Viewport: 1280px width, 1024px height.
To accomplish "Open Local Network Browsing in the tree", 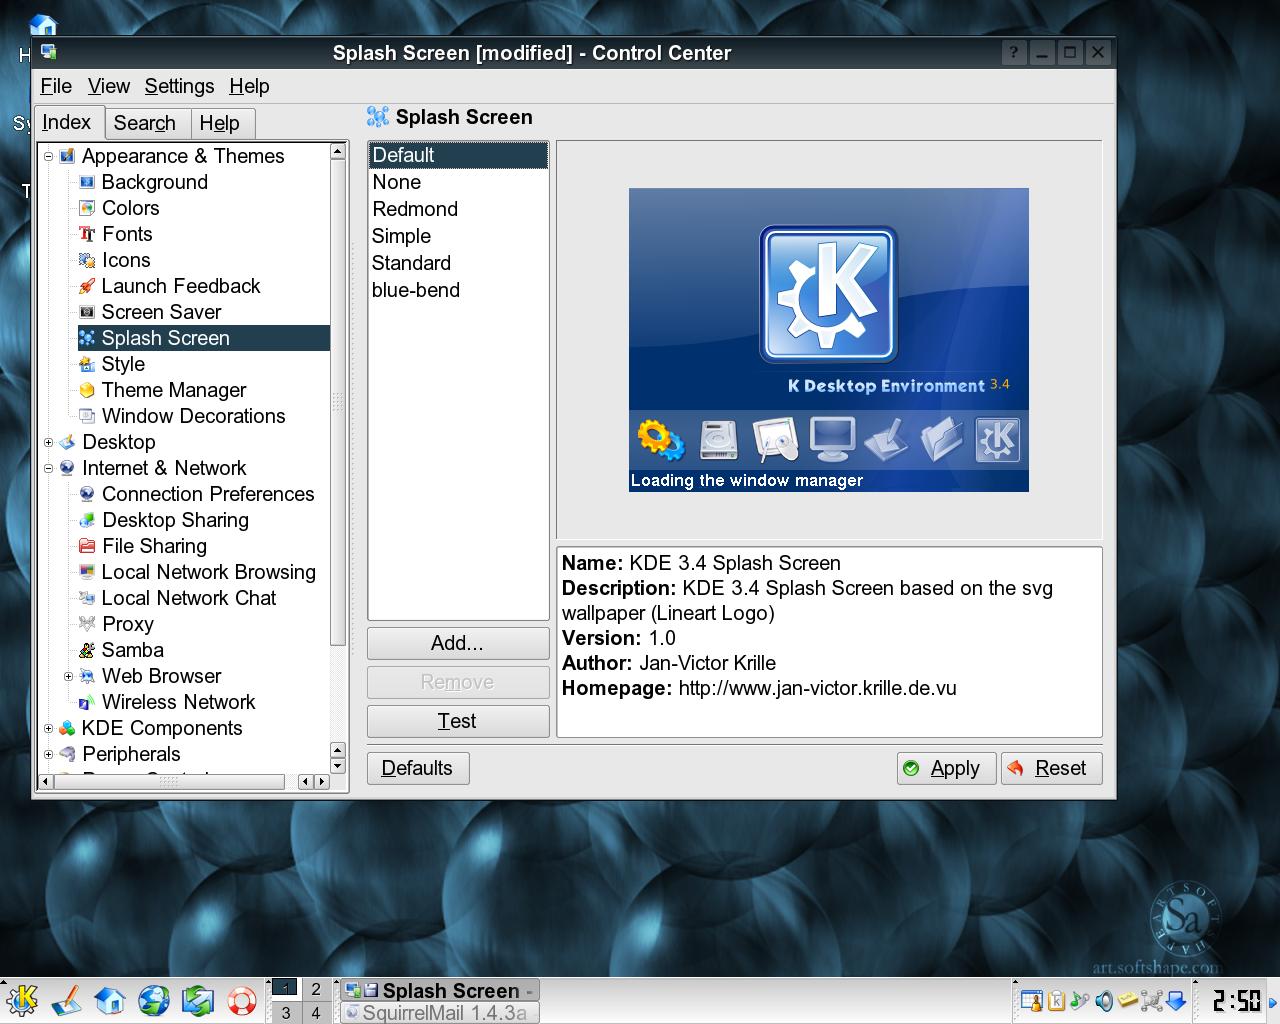I will 208,572.
